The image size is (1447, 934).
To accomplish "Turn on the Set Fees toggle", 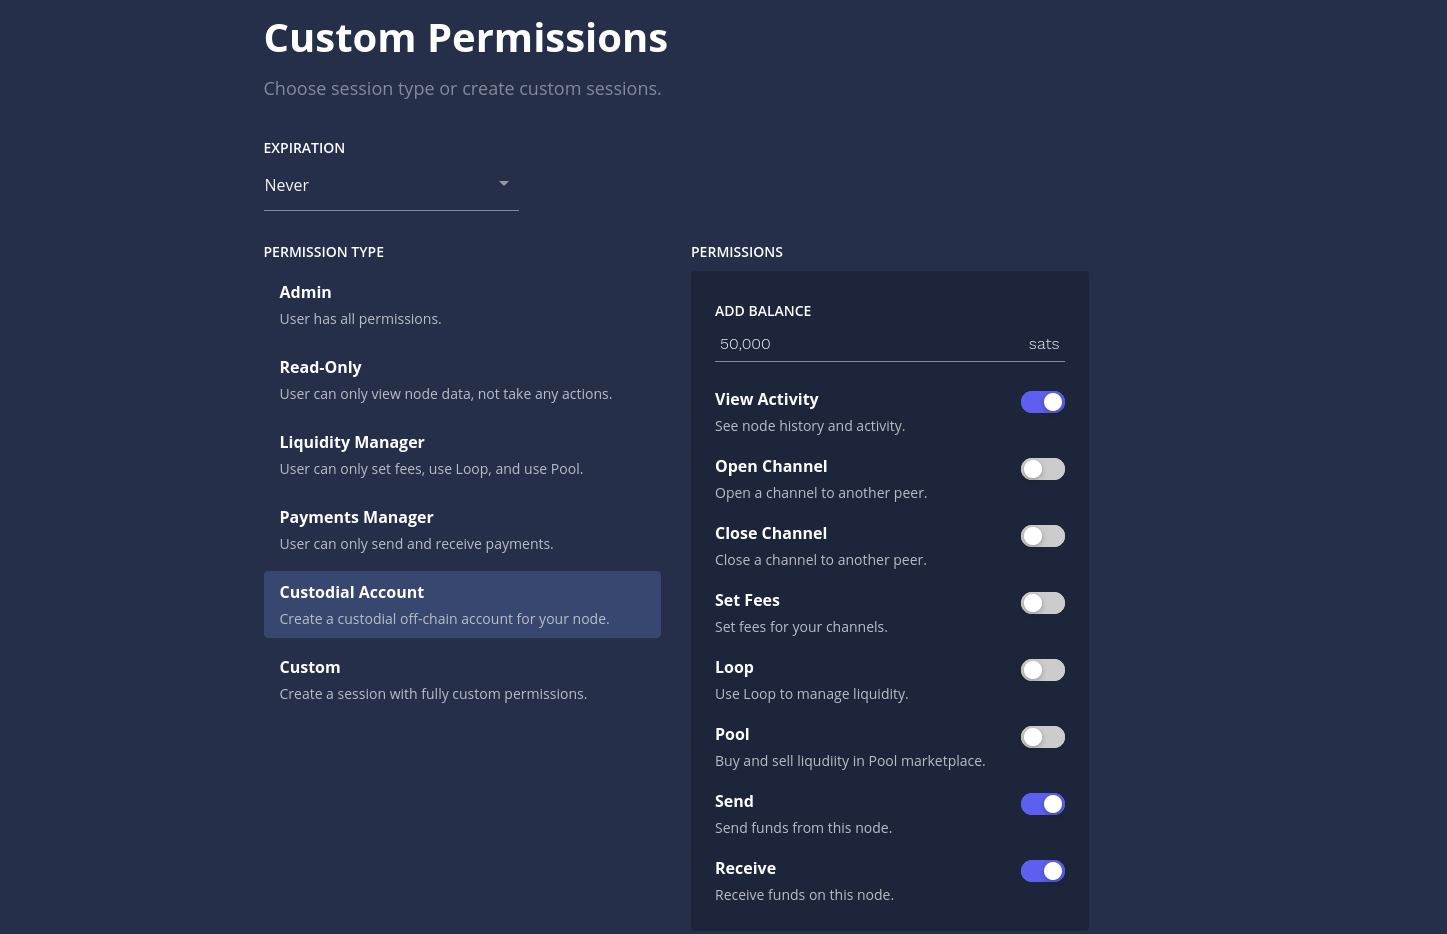I will [x=1042, y=603].
